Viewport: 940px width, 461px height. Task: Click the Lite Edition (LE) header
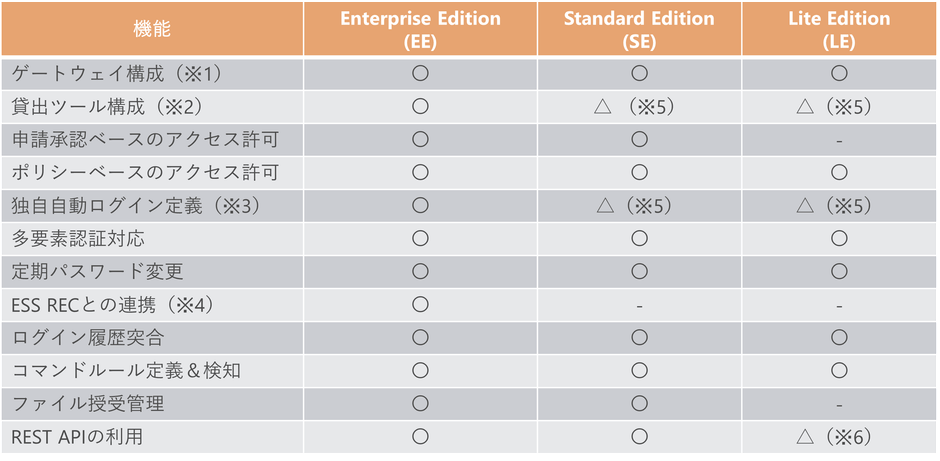point(839,29)
